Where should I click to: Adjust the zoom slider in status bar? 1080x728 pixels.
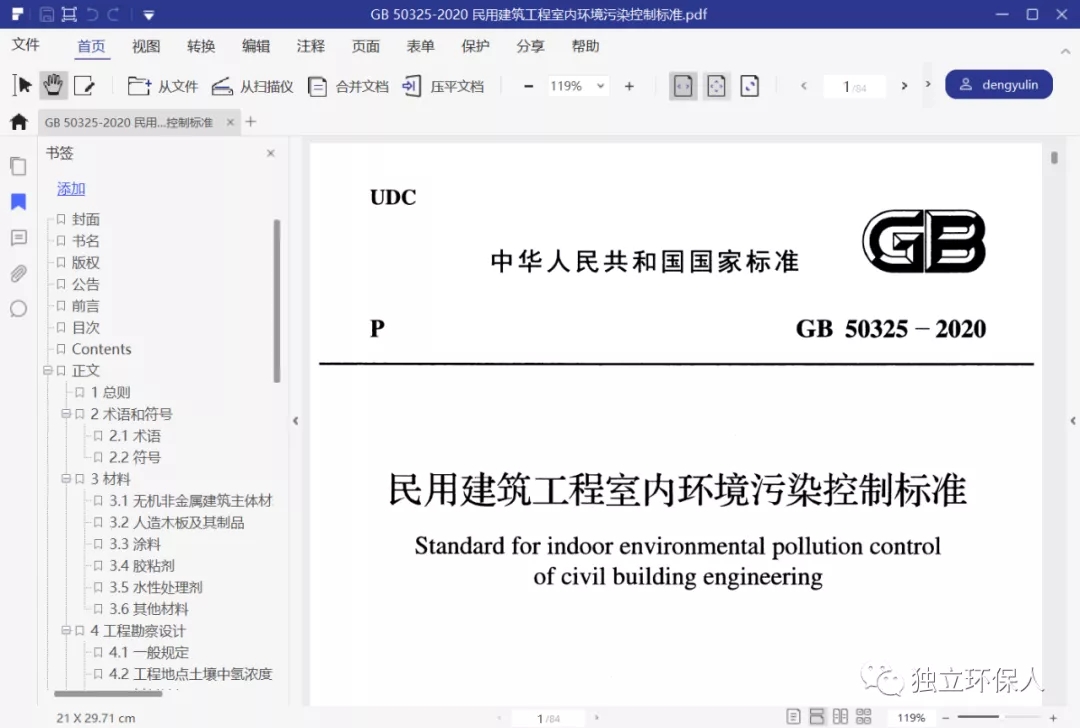coord(1003,717)
